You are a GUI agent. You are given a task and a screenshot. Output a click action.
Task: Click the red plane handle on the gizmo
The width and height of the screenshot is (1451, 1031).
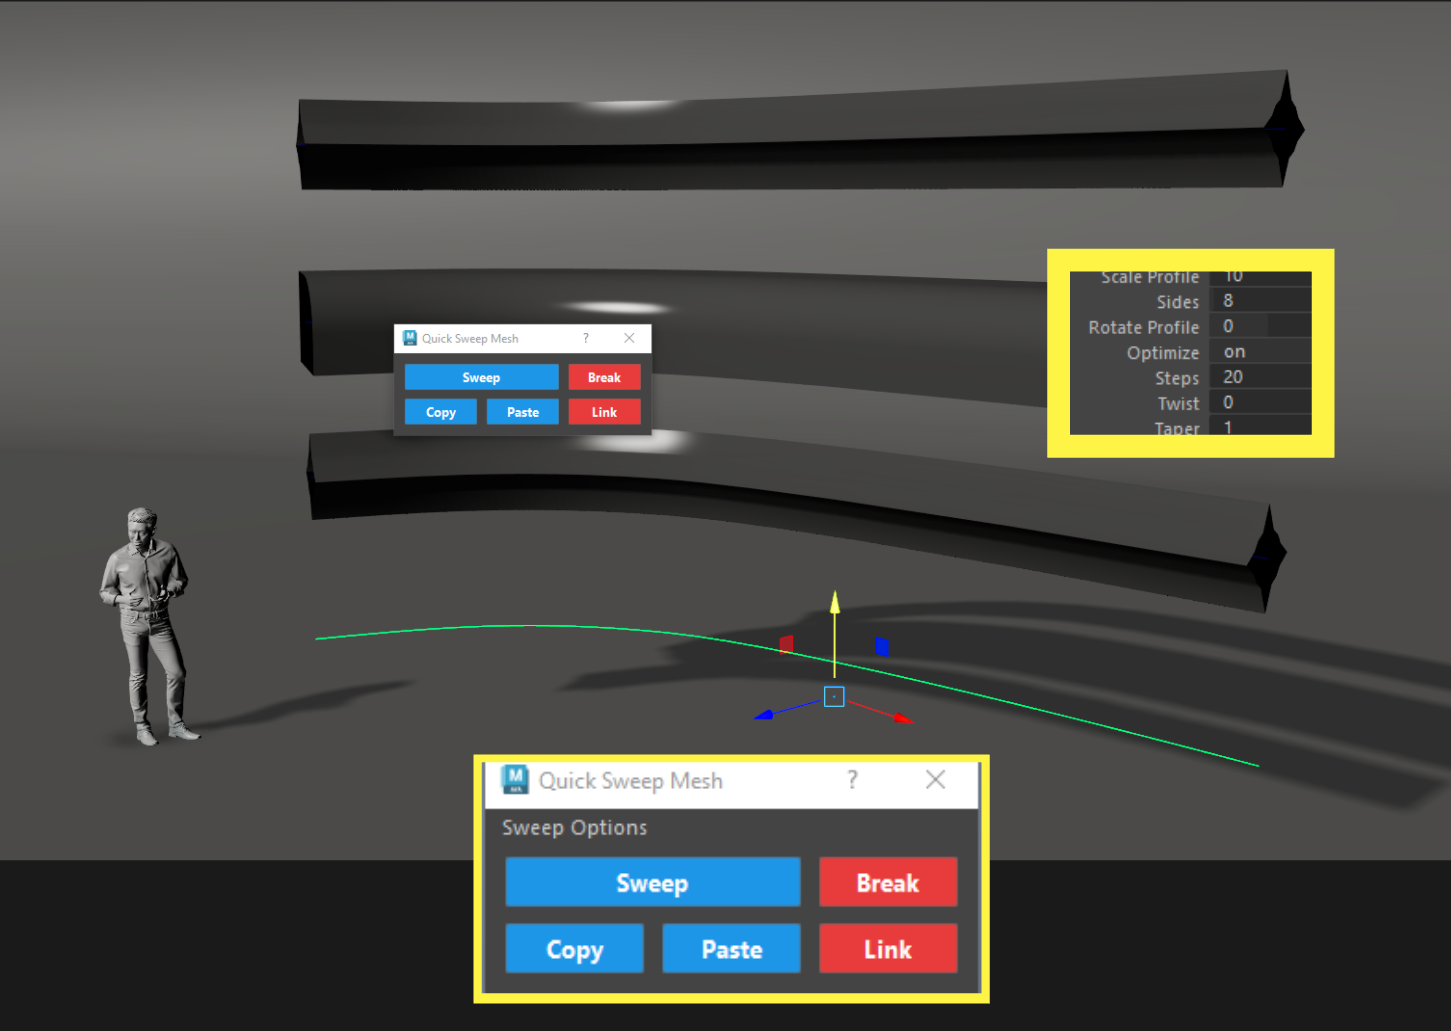(x=786, y=644)
